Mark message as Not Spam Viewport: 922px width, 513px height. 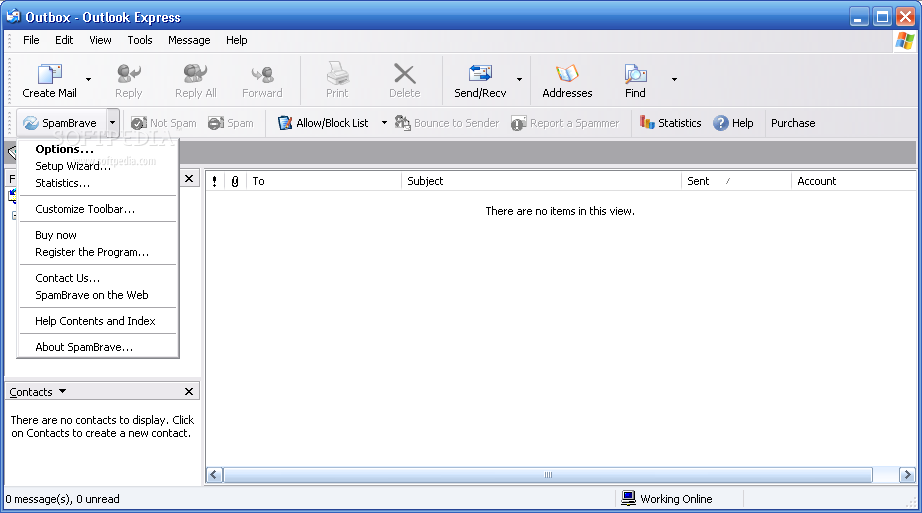[163, 123]
